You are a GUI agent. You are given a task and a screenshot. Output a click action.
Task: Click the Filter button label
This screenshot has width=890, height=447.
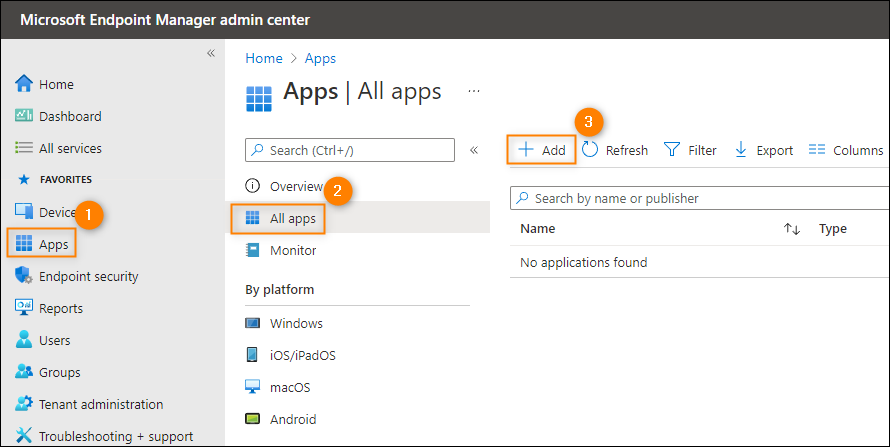click(702, 150)
